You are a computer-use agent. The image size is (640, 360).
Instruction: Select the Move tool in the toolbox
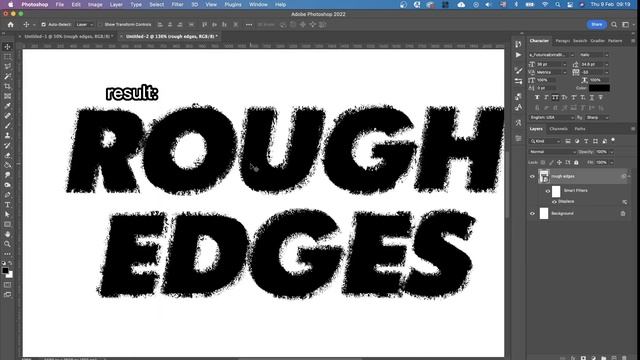pos(7,47)
